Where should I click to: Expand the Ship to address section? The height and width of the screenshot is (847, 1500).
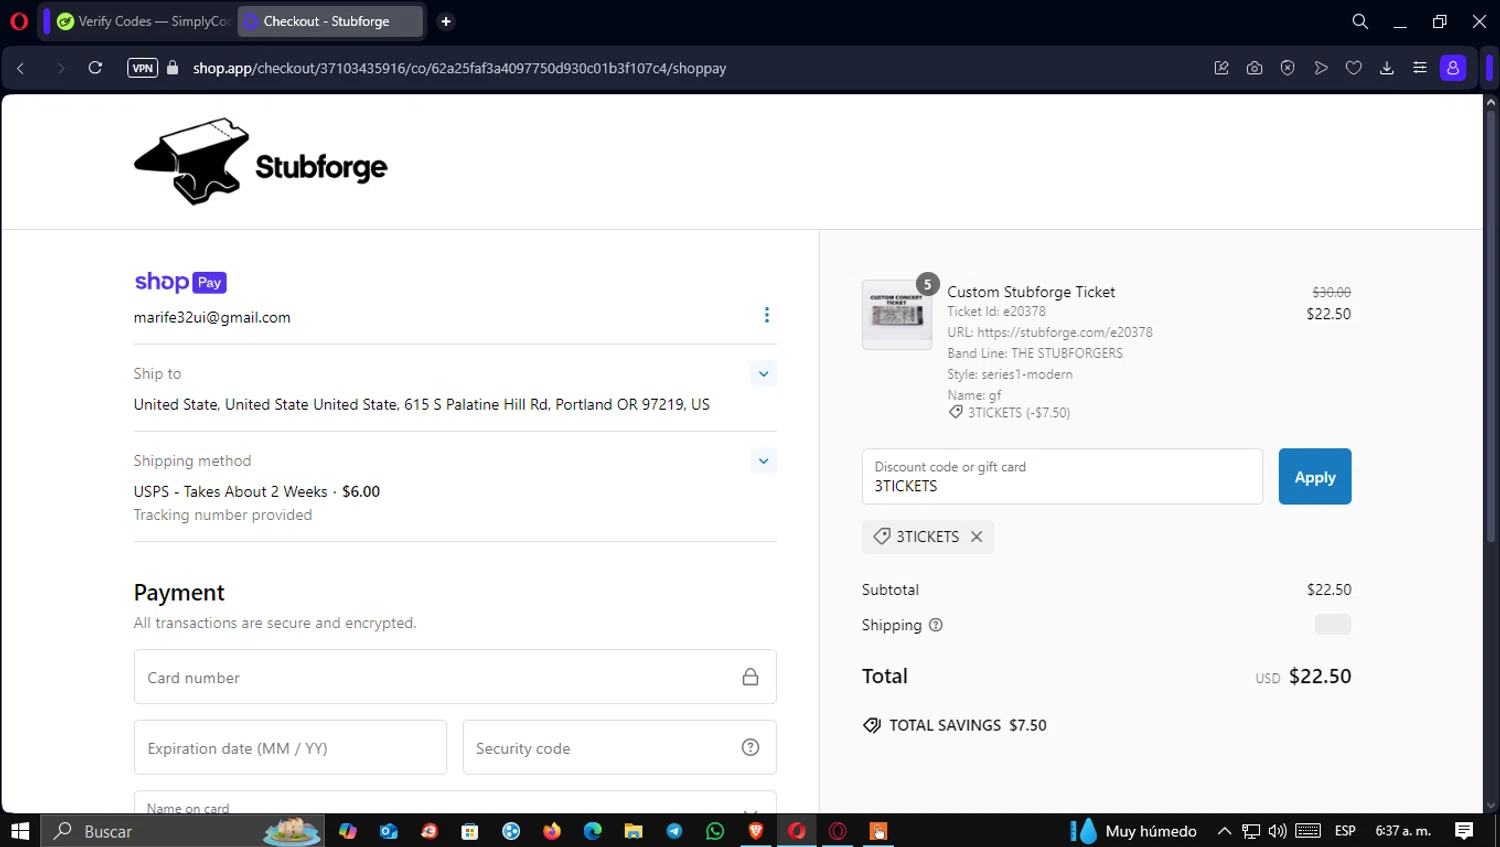point(763,374)
